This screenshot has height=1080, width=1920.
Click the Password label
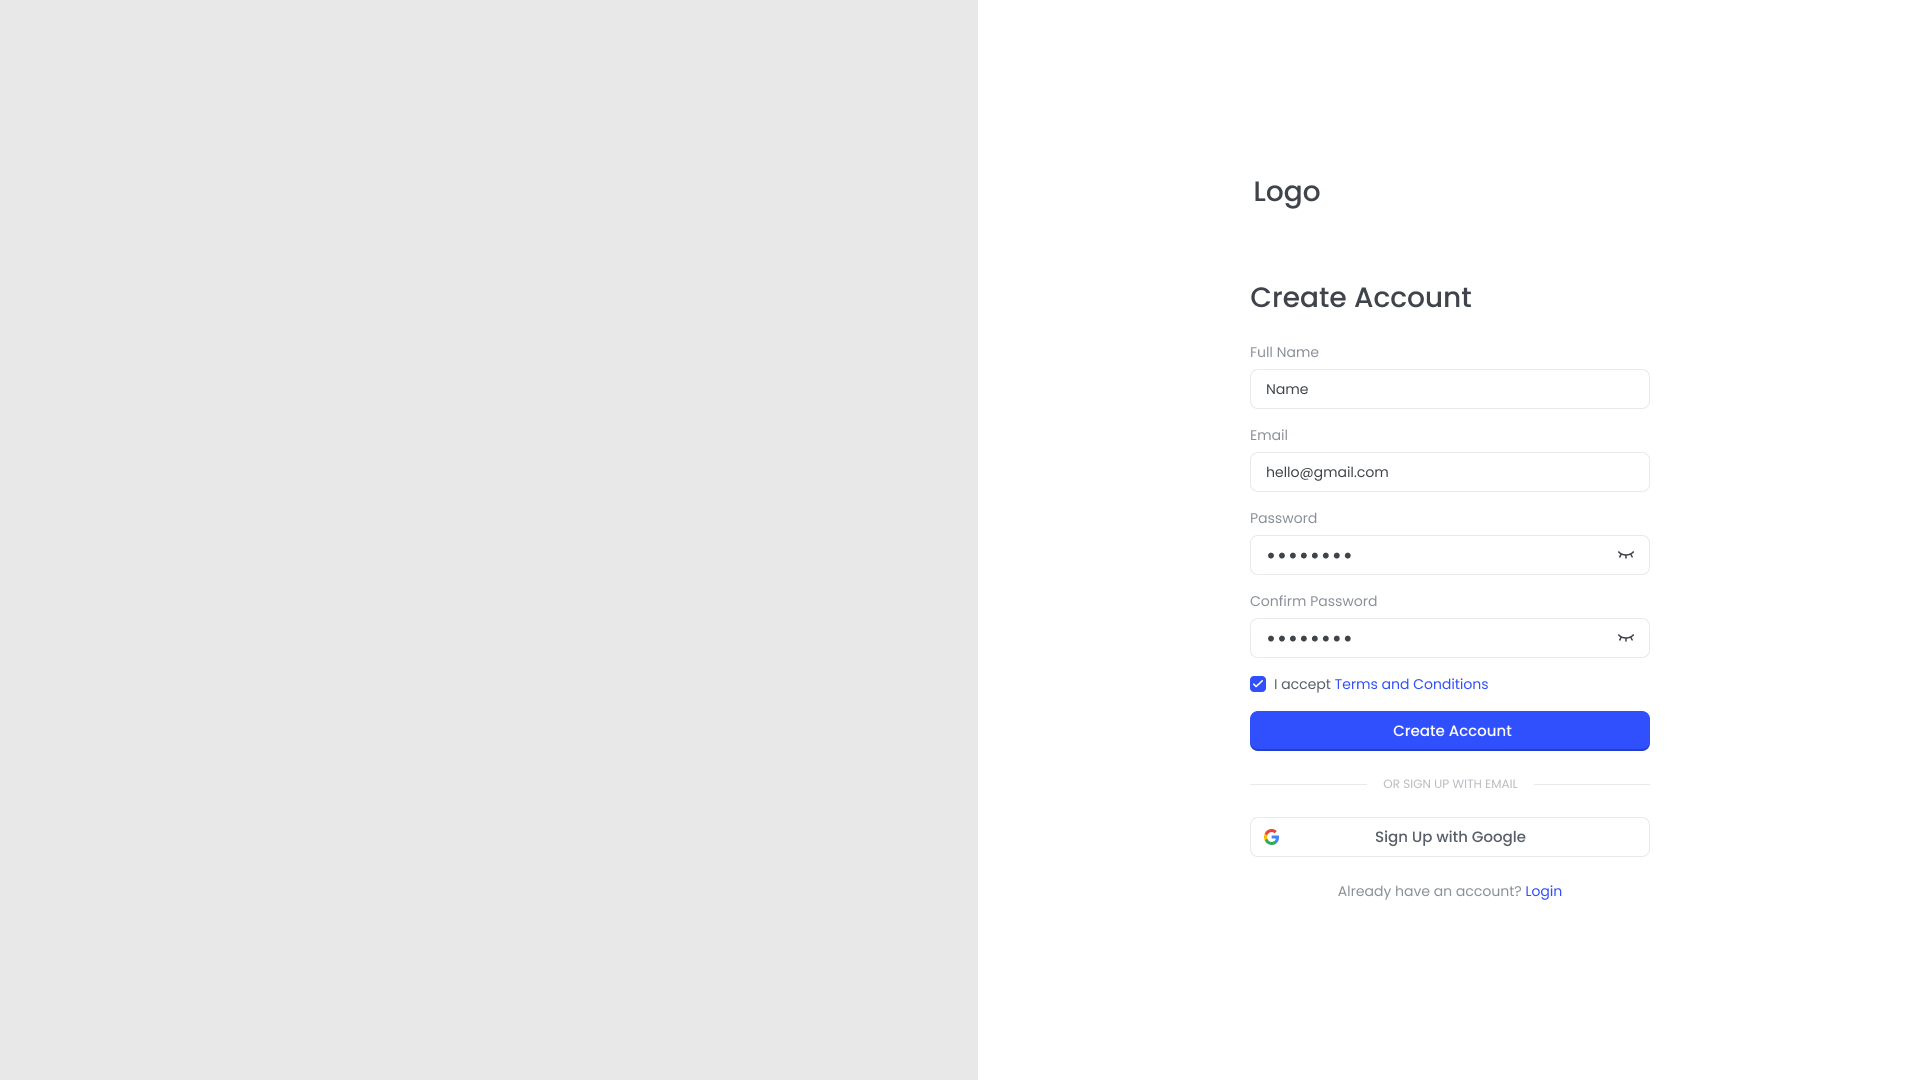(1283, 518)
